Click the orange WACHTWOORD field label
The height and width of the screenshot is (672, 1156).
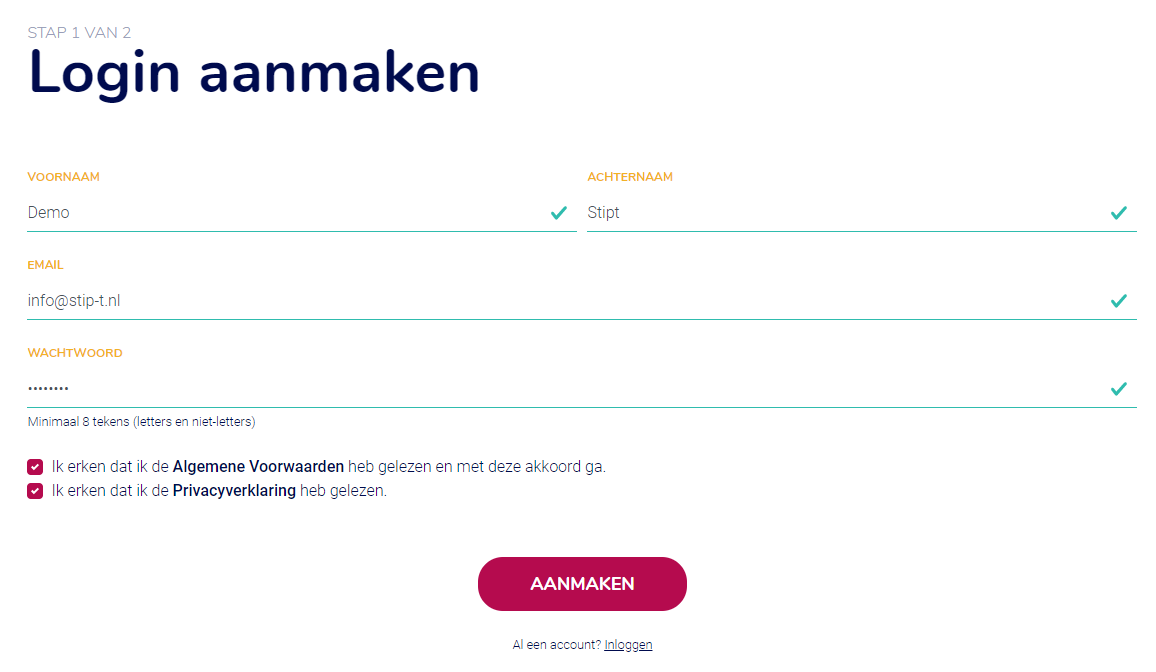coord(75,353)
